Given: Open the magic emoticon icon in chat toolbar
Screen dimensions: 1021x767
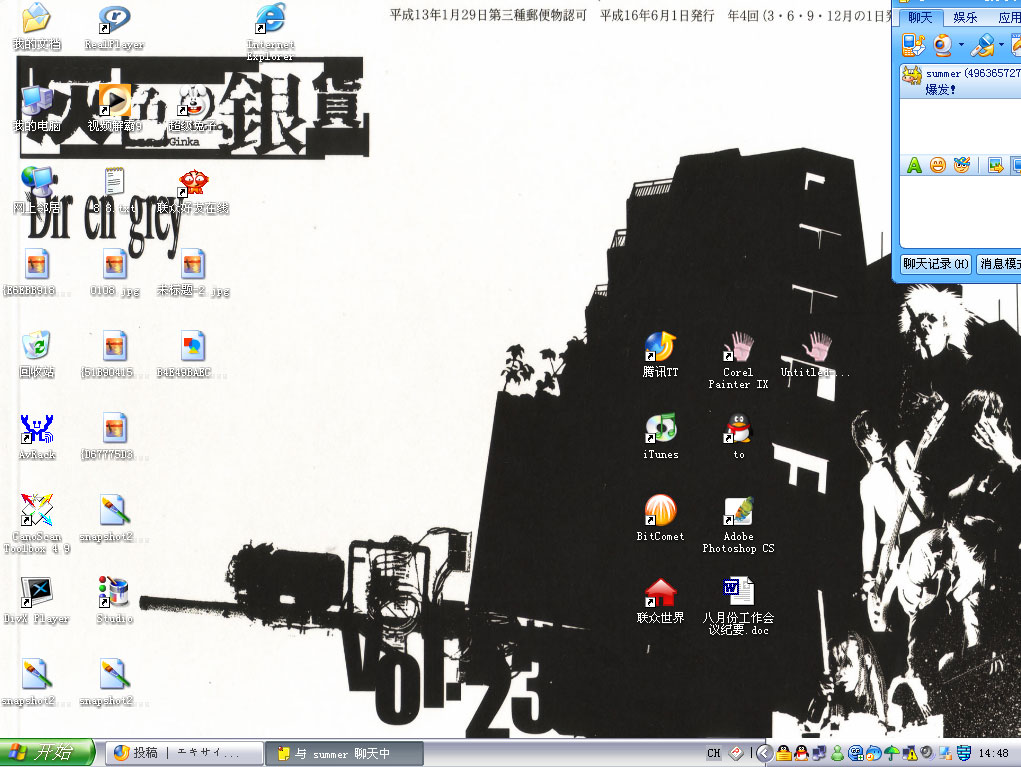Looking at the screenshot, I should [x=962, y=165].
